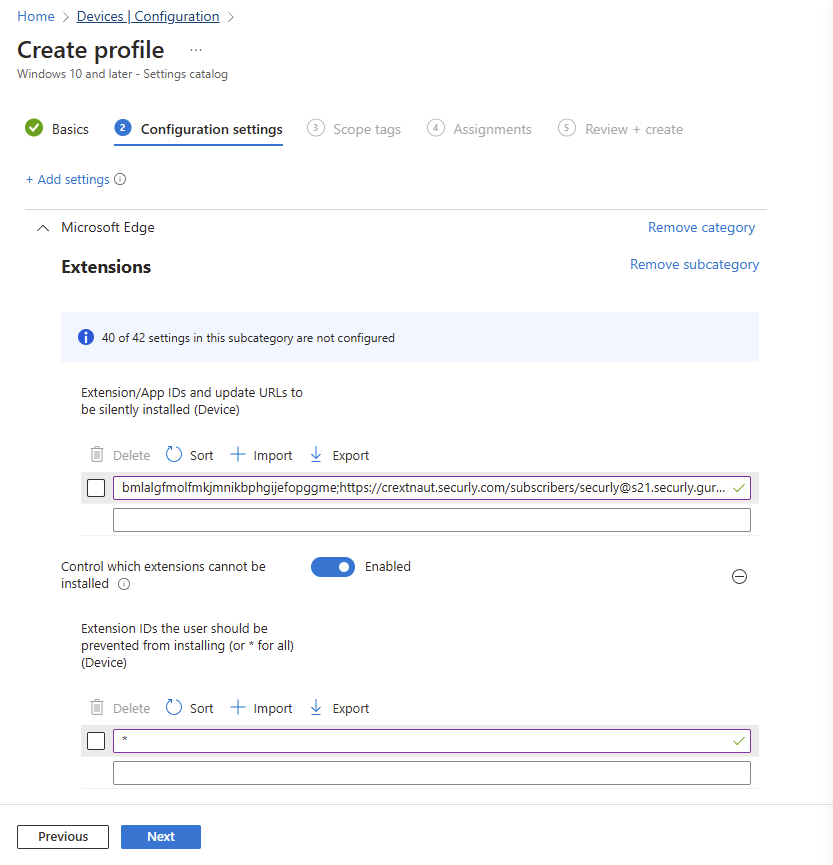Click Import plus icon for silently installed extensions
833x865 pixels.
pos(238,455)
